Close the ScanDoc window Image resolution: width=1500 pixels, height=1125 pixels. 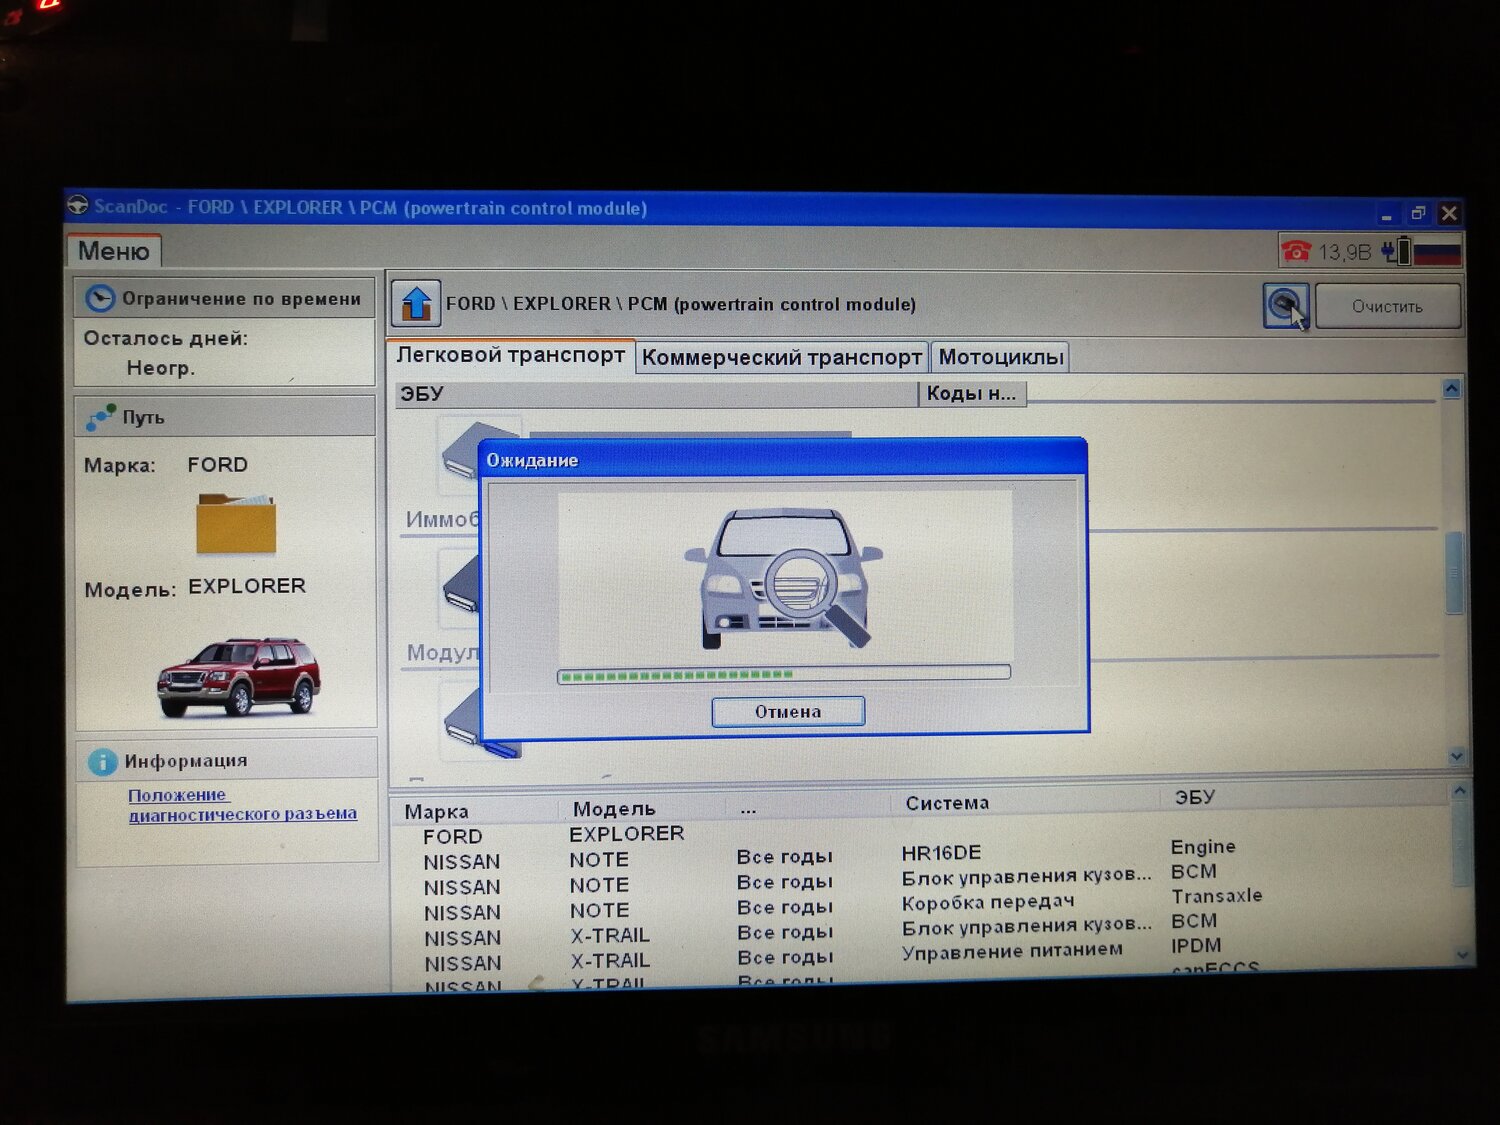pos(1449,213)
